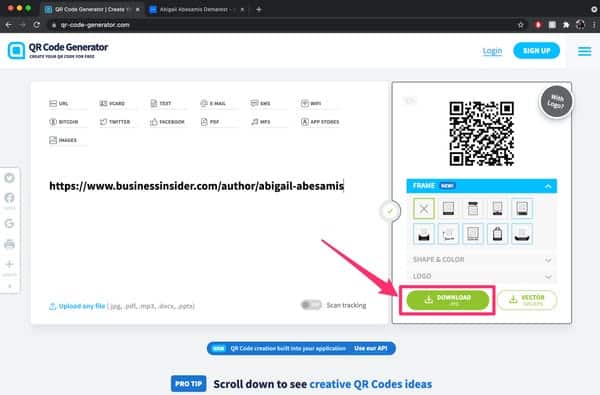600x395 pixels.
Task: Pick the fifth frame in top row
Action: click(522, 209)
